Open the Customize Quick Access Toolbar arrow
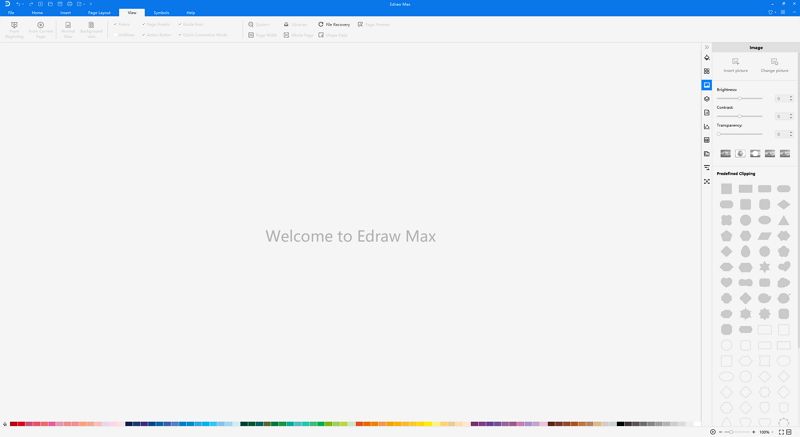The width and height of the screenshot is (800, 437). (x=91, y=4)
